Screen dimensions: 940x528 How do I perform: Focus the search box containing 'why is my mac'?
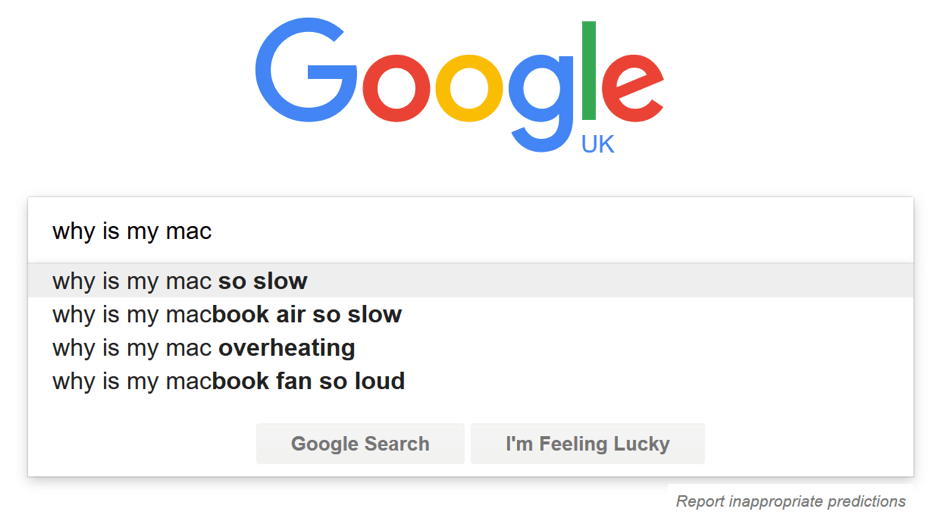pyautogui.click(x=471, y=230)
